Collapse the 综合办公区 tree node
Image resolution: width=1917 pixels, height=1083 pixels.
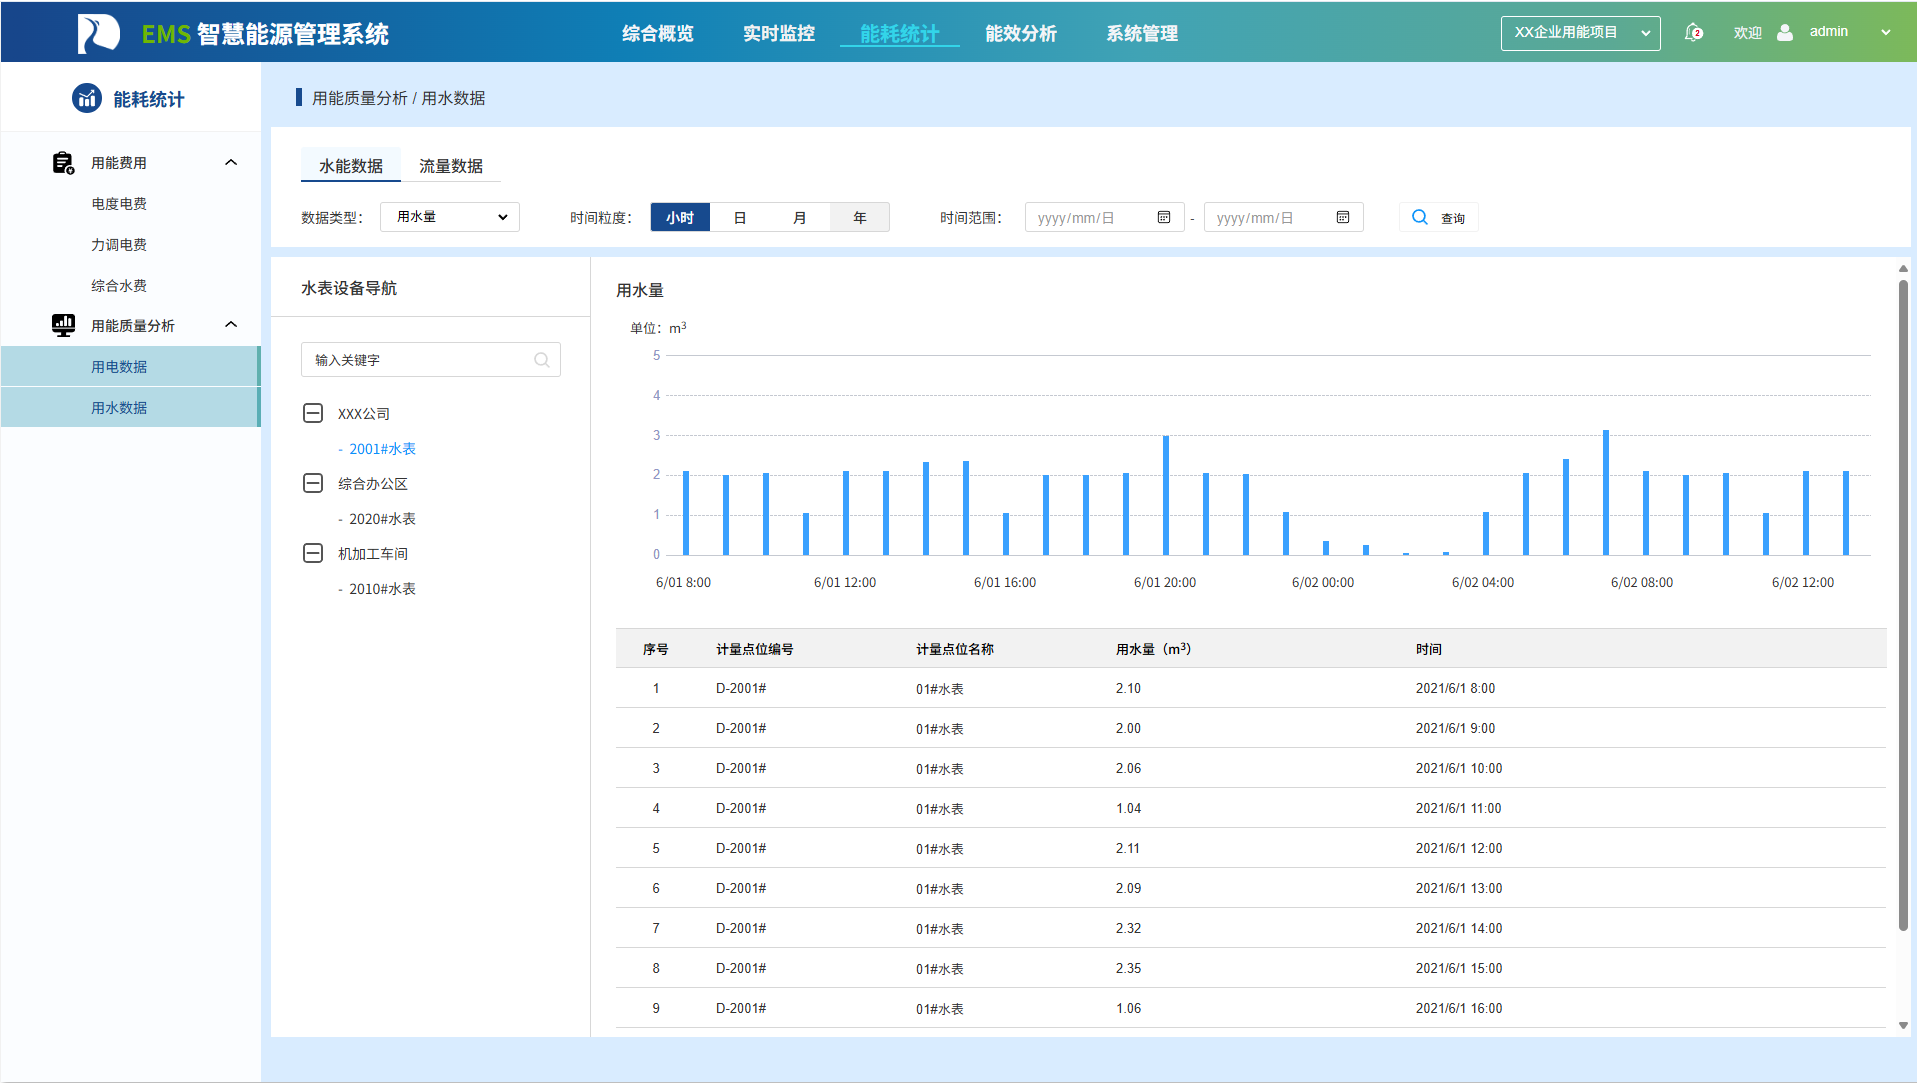point(313,483)
